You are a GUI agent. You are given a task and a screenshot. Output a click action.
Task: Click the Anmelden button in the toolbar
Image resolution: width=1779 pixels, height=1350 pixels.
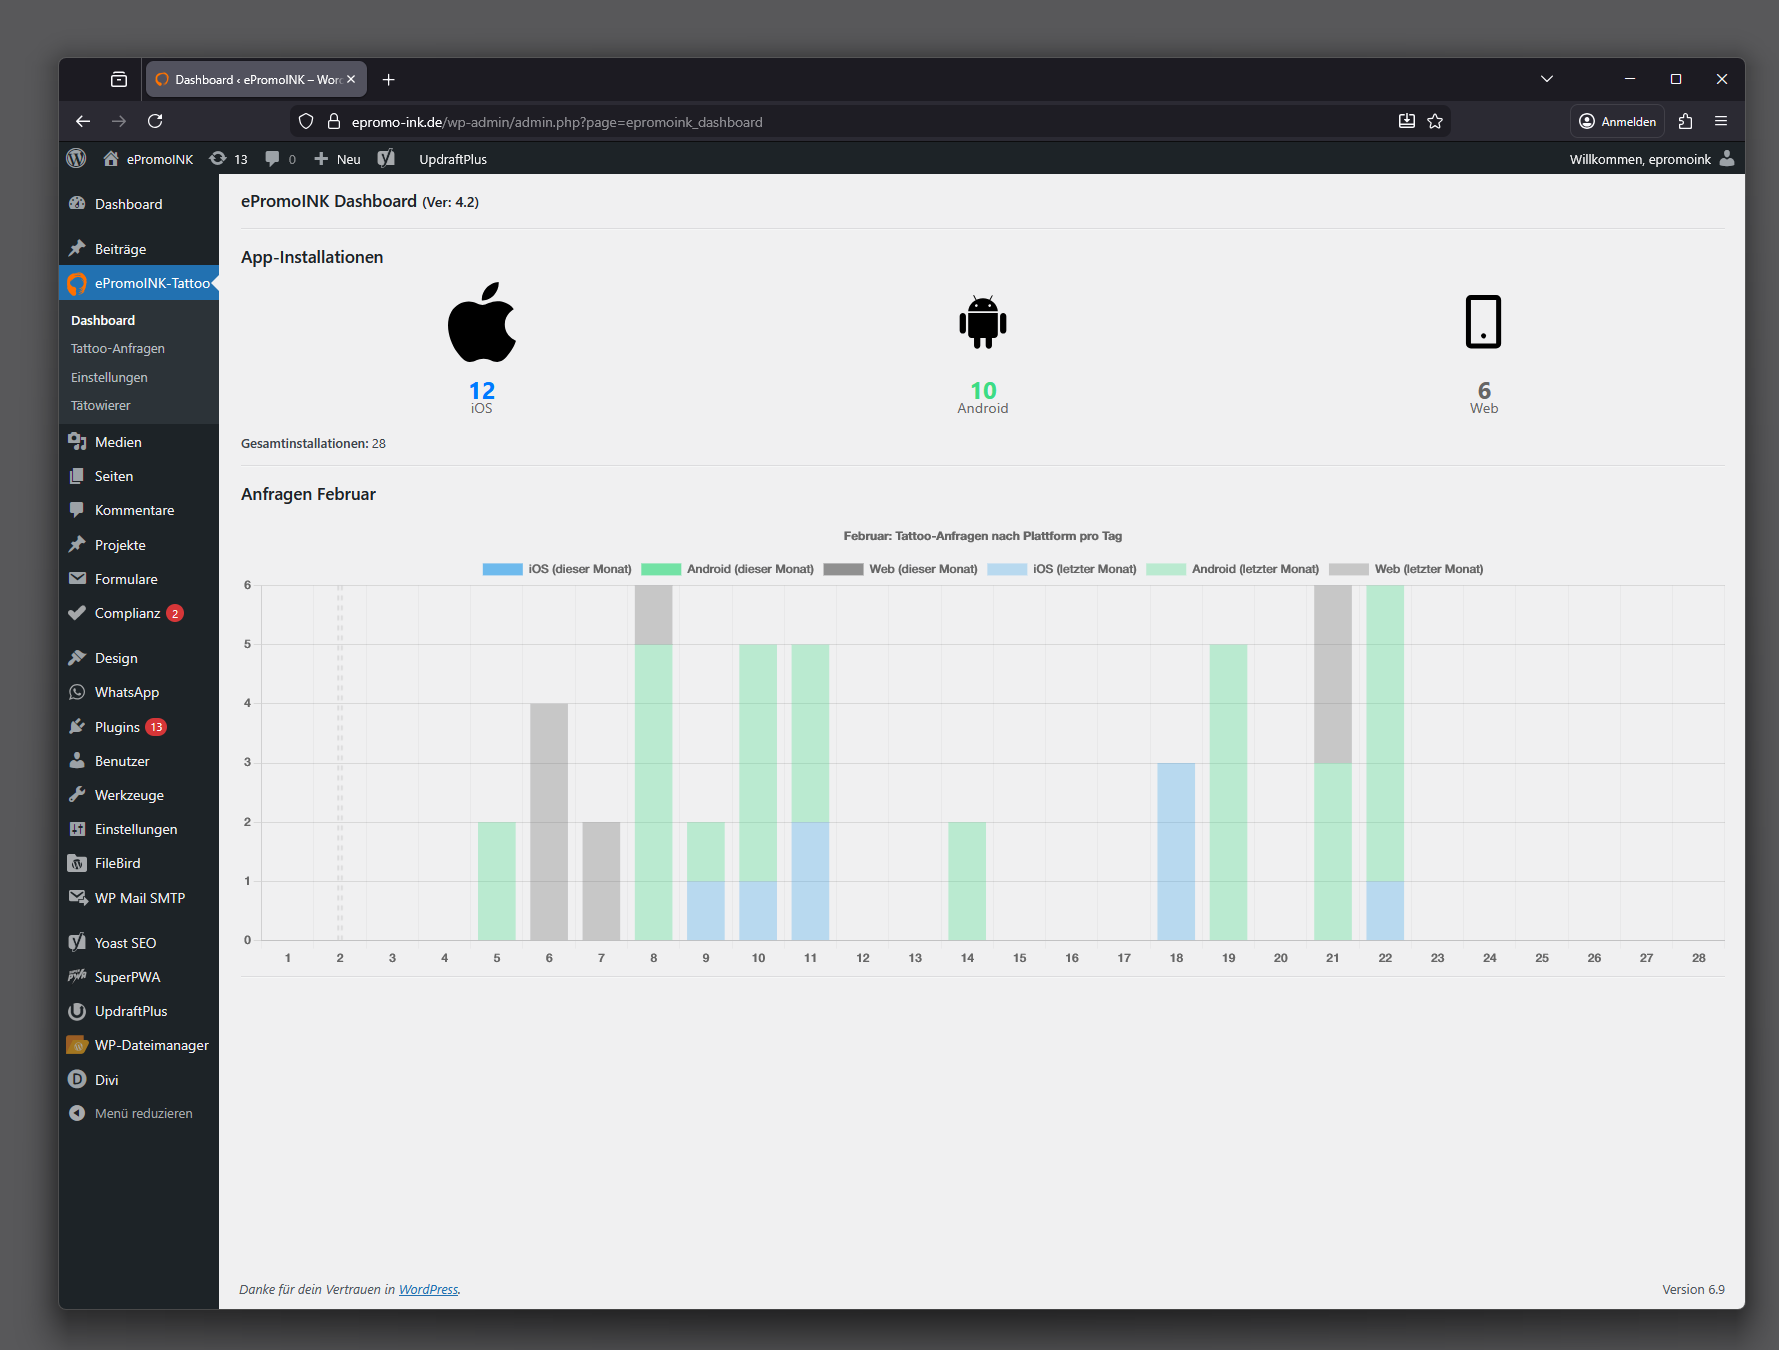[x=1617, y=121]
